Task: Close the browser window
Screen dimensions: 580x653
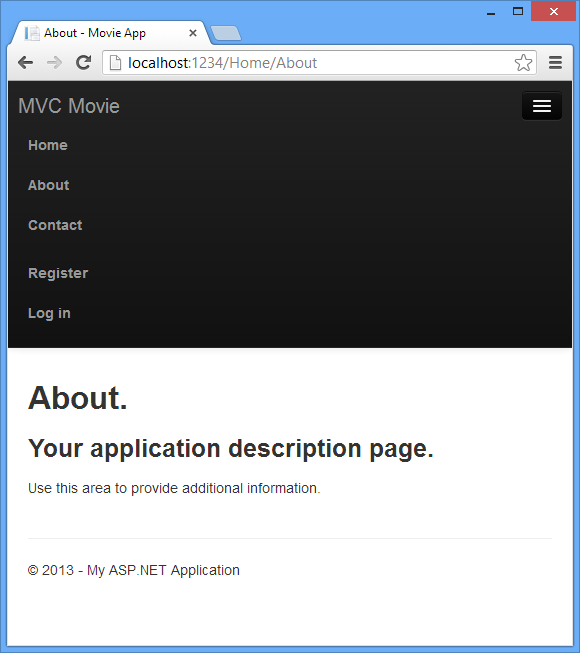Action: point(554,11)
